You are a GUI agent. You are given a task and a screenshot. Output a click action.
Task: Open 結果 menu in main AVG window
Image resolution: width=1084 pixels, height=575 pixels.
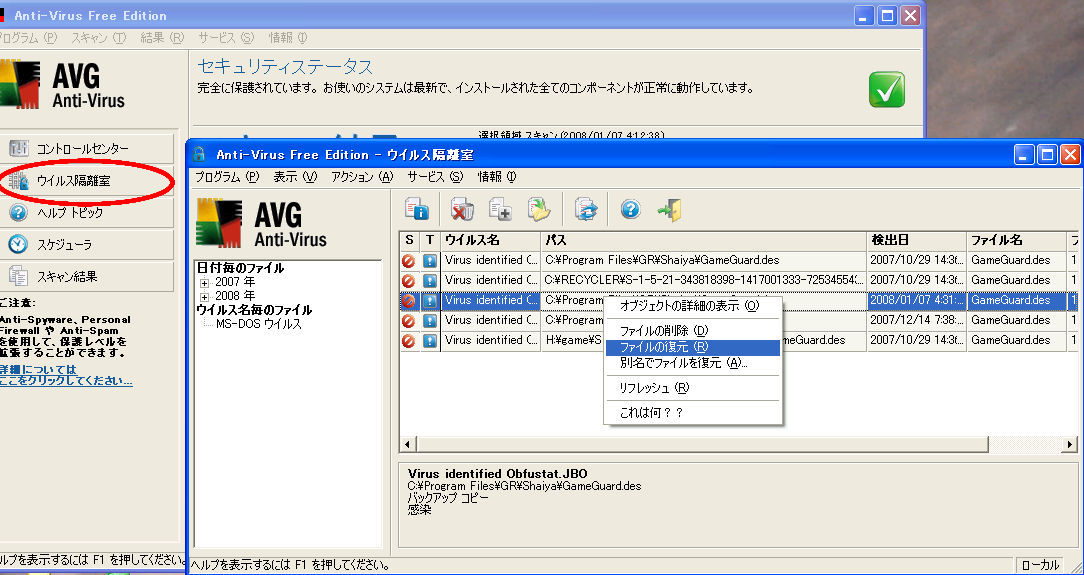coord(162,37)
